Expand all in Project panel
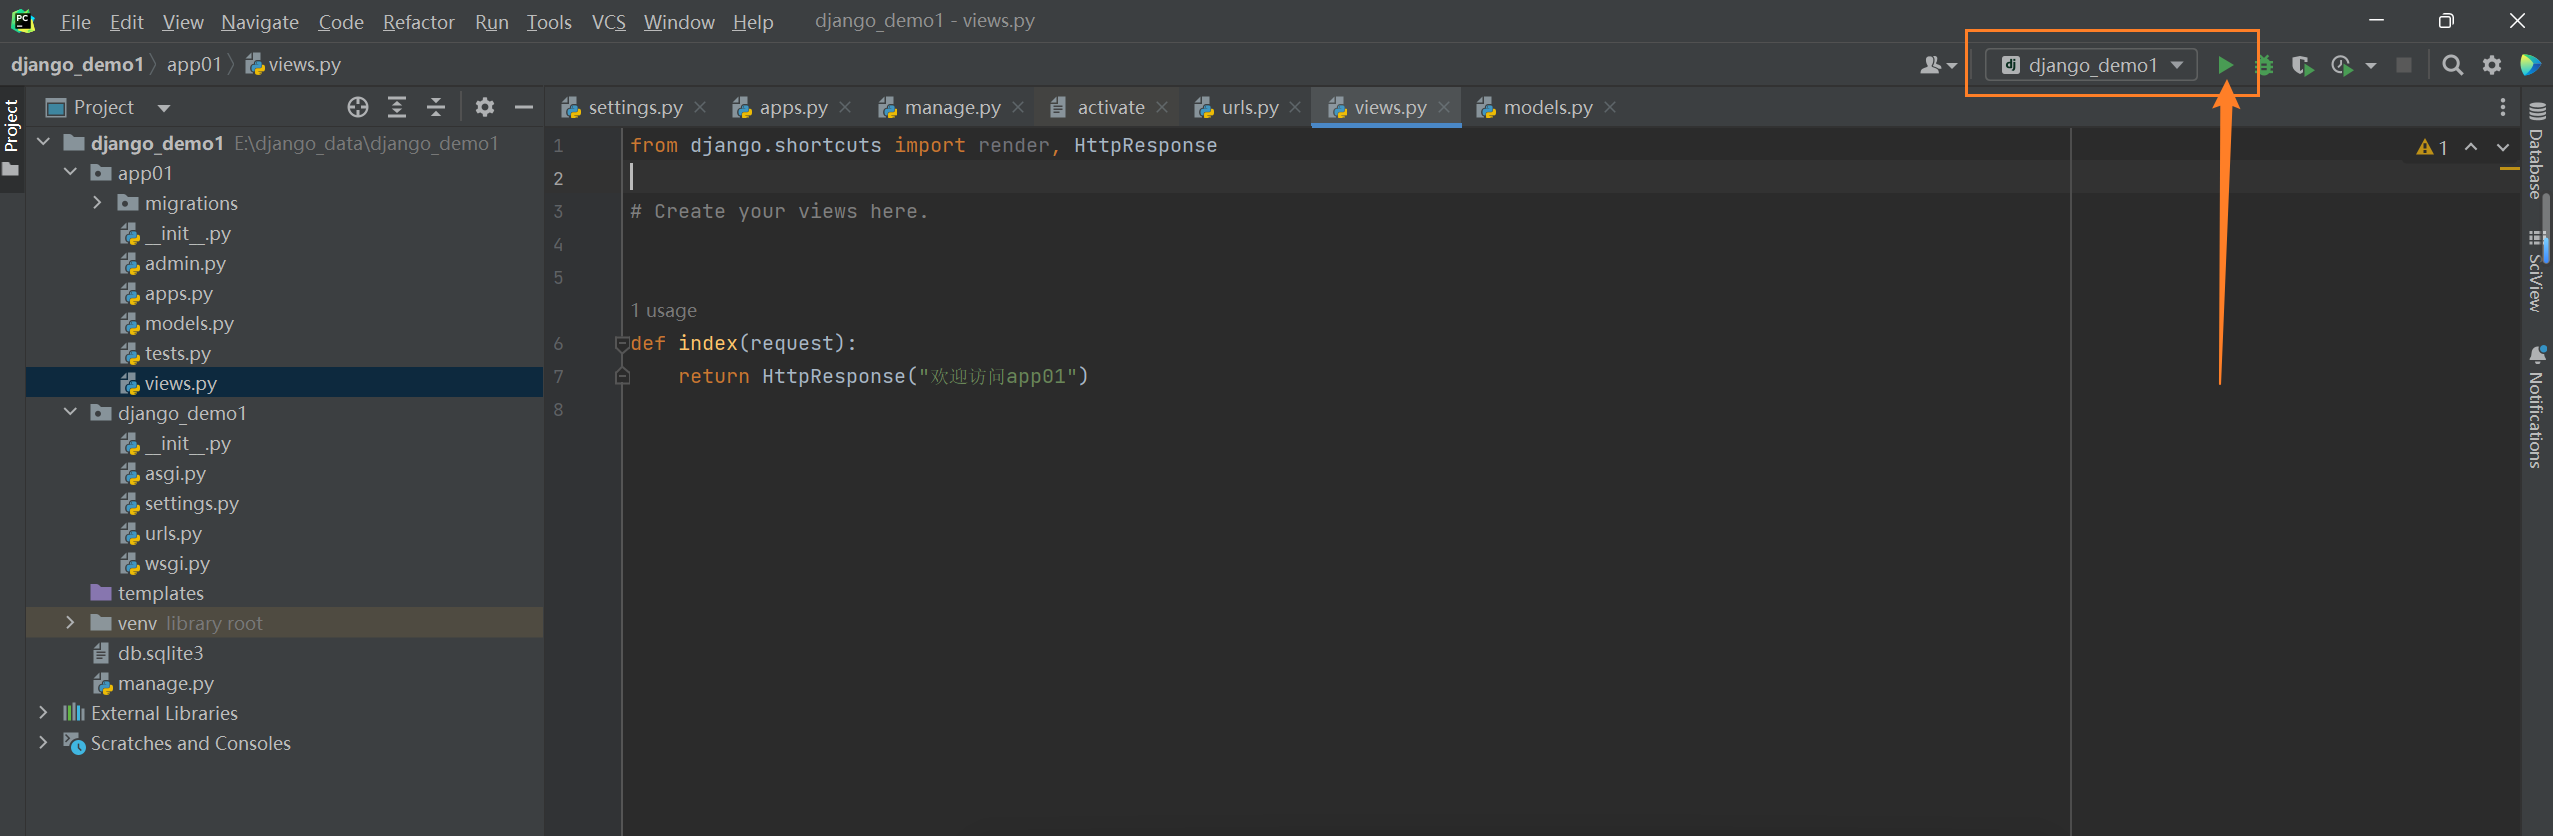This screenshot has width=2553, height=836. pyautogui.click(x=397, y=107)
